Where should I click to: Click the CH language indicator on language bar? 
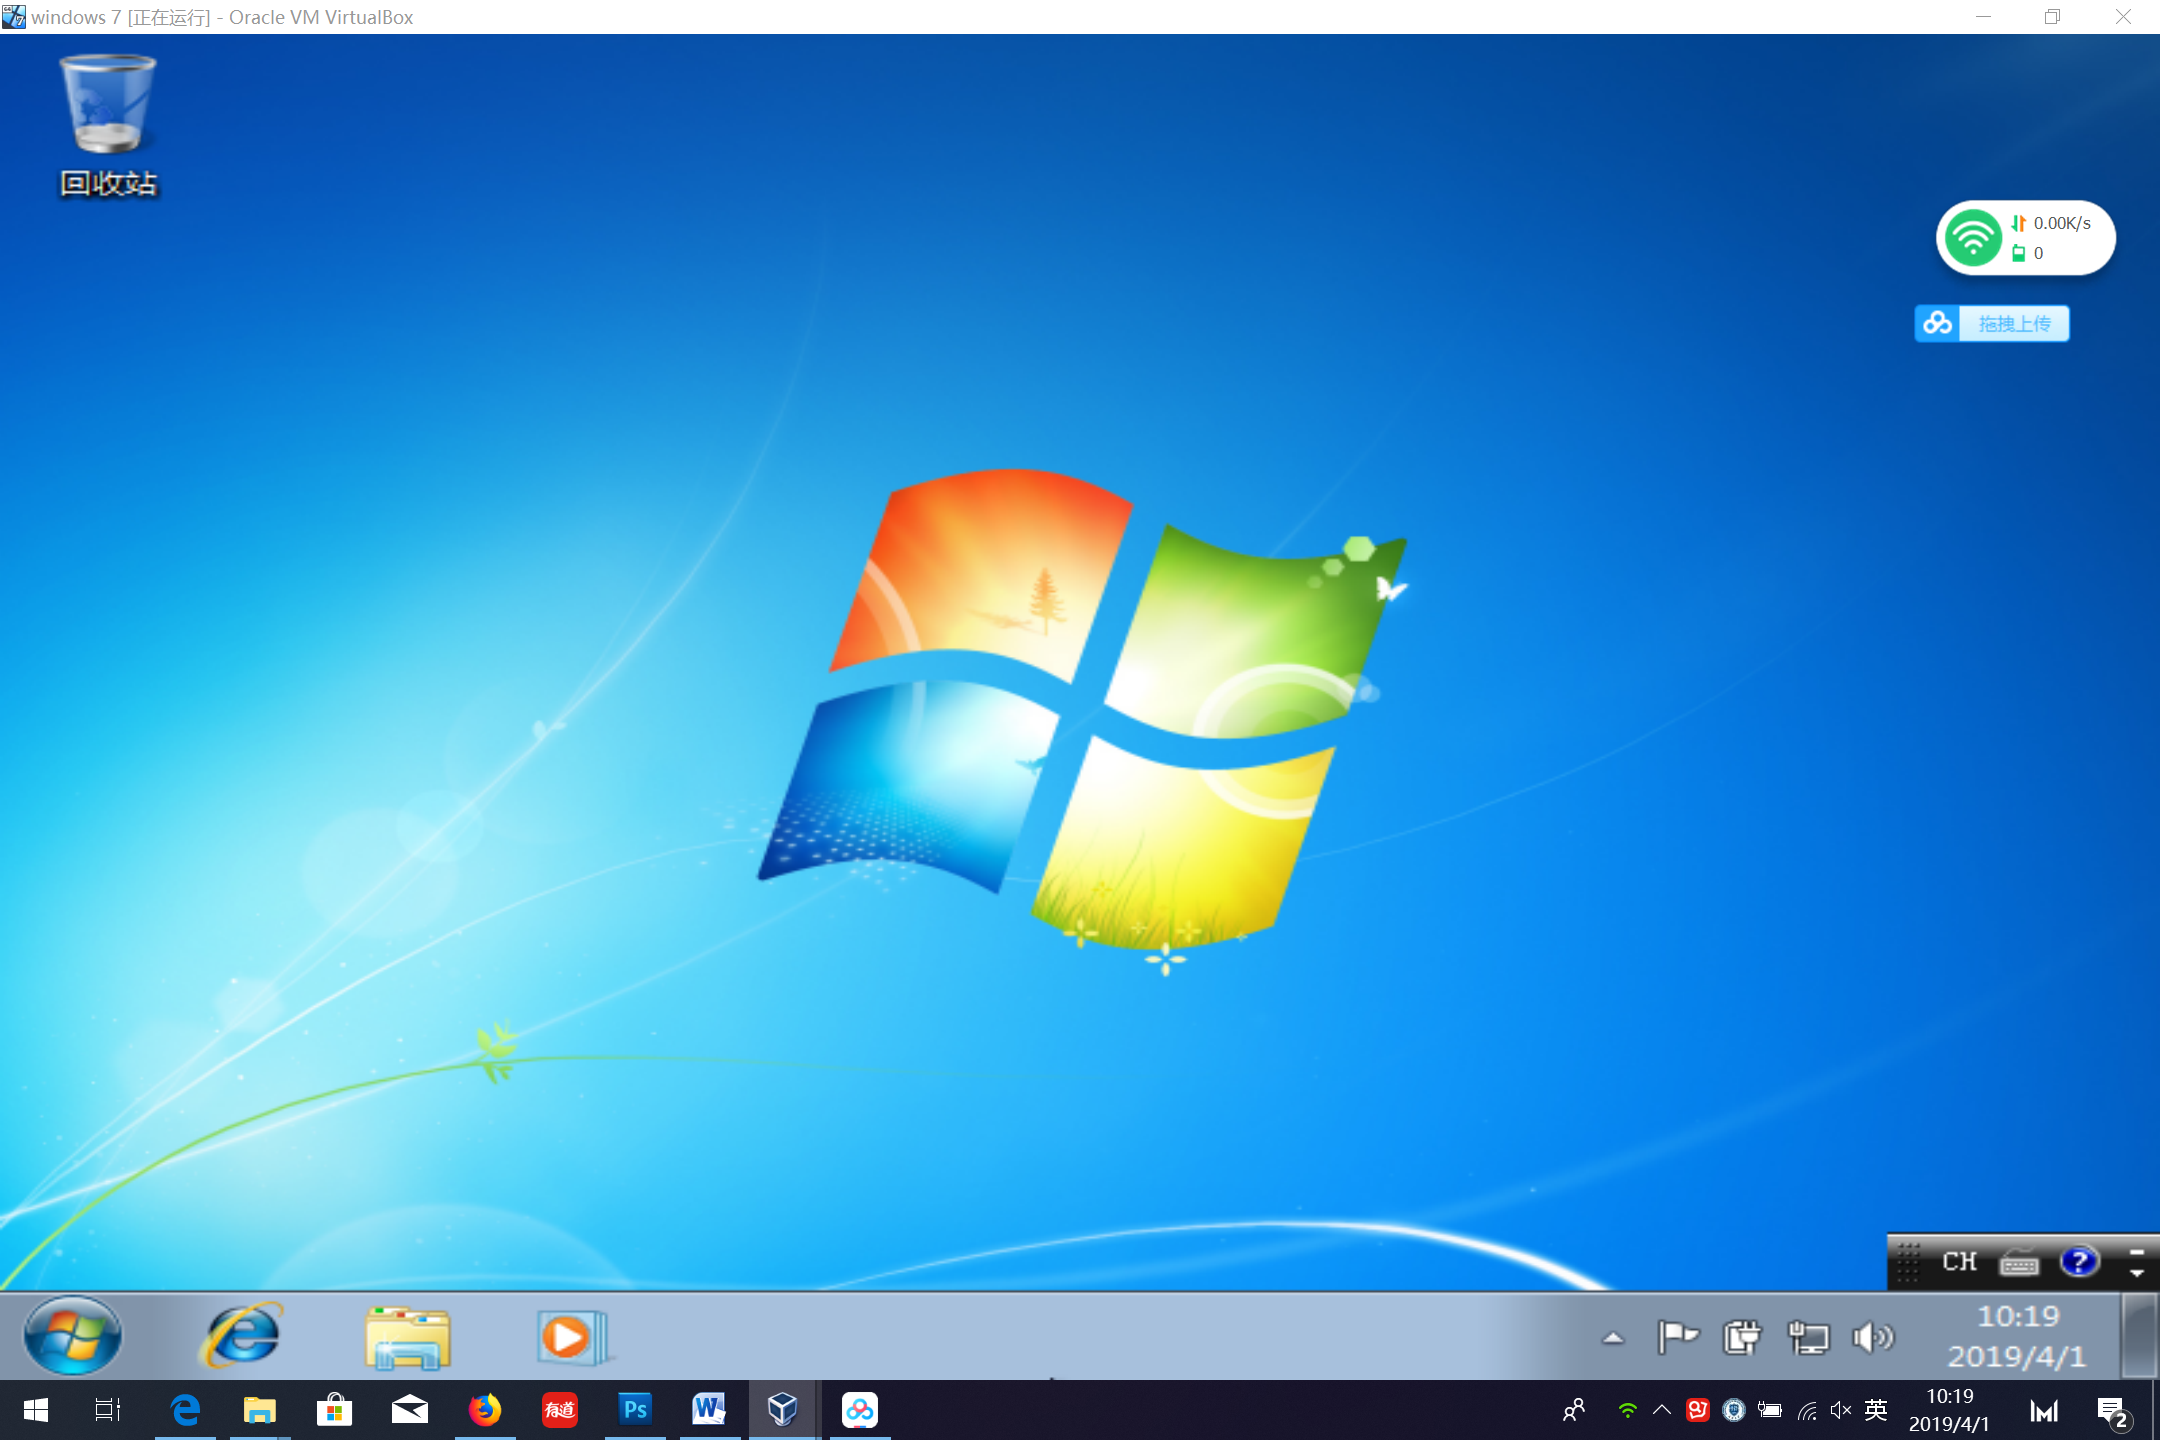pyautogui.click(x=1959, y=1262)
